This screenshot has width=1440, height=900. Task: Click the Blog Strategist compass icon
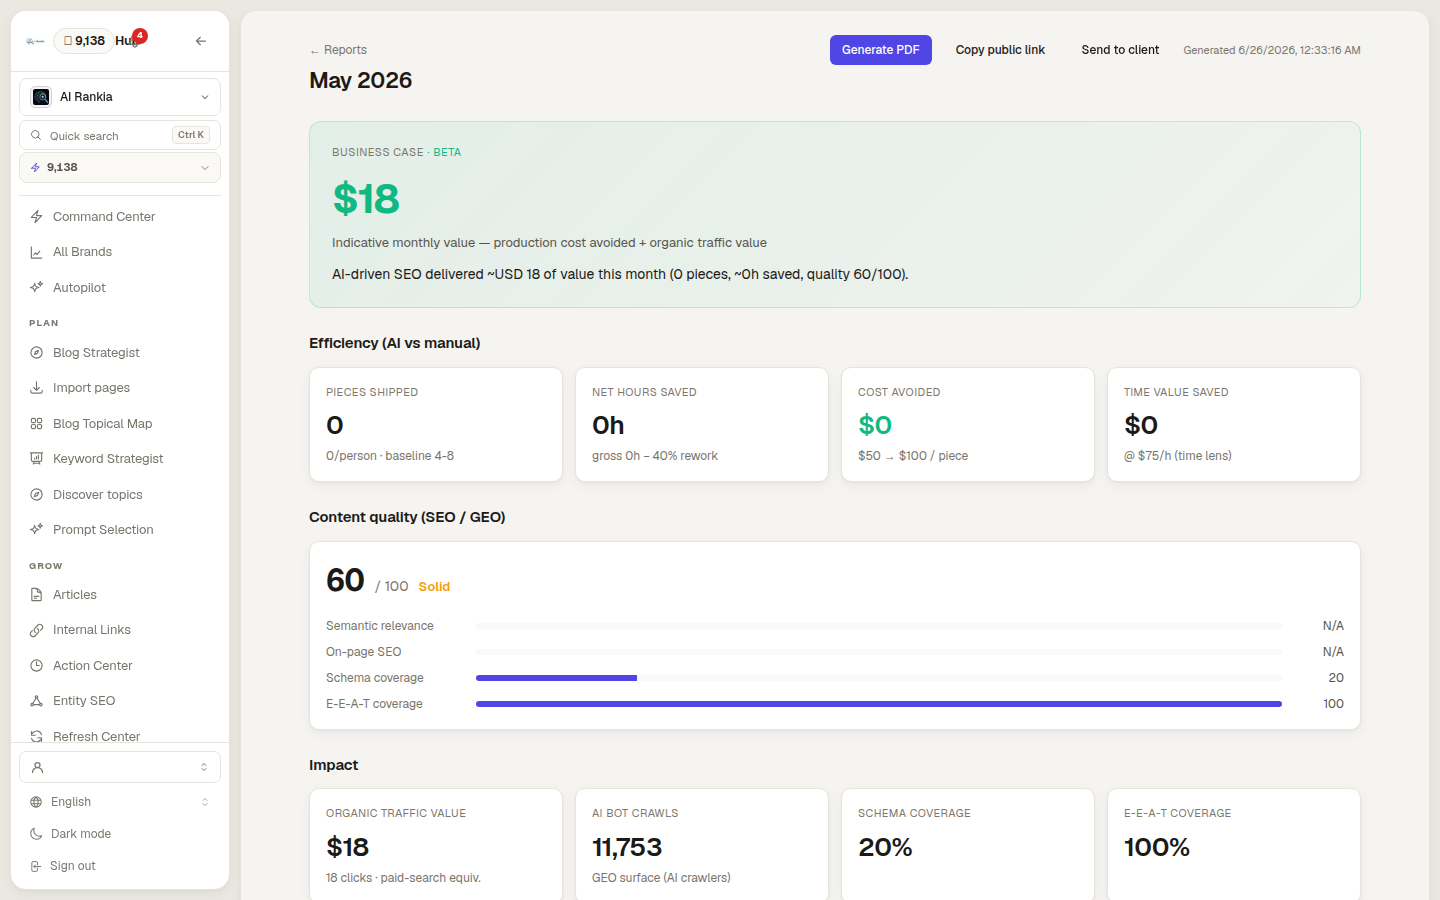[x=36, y=353]
